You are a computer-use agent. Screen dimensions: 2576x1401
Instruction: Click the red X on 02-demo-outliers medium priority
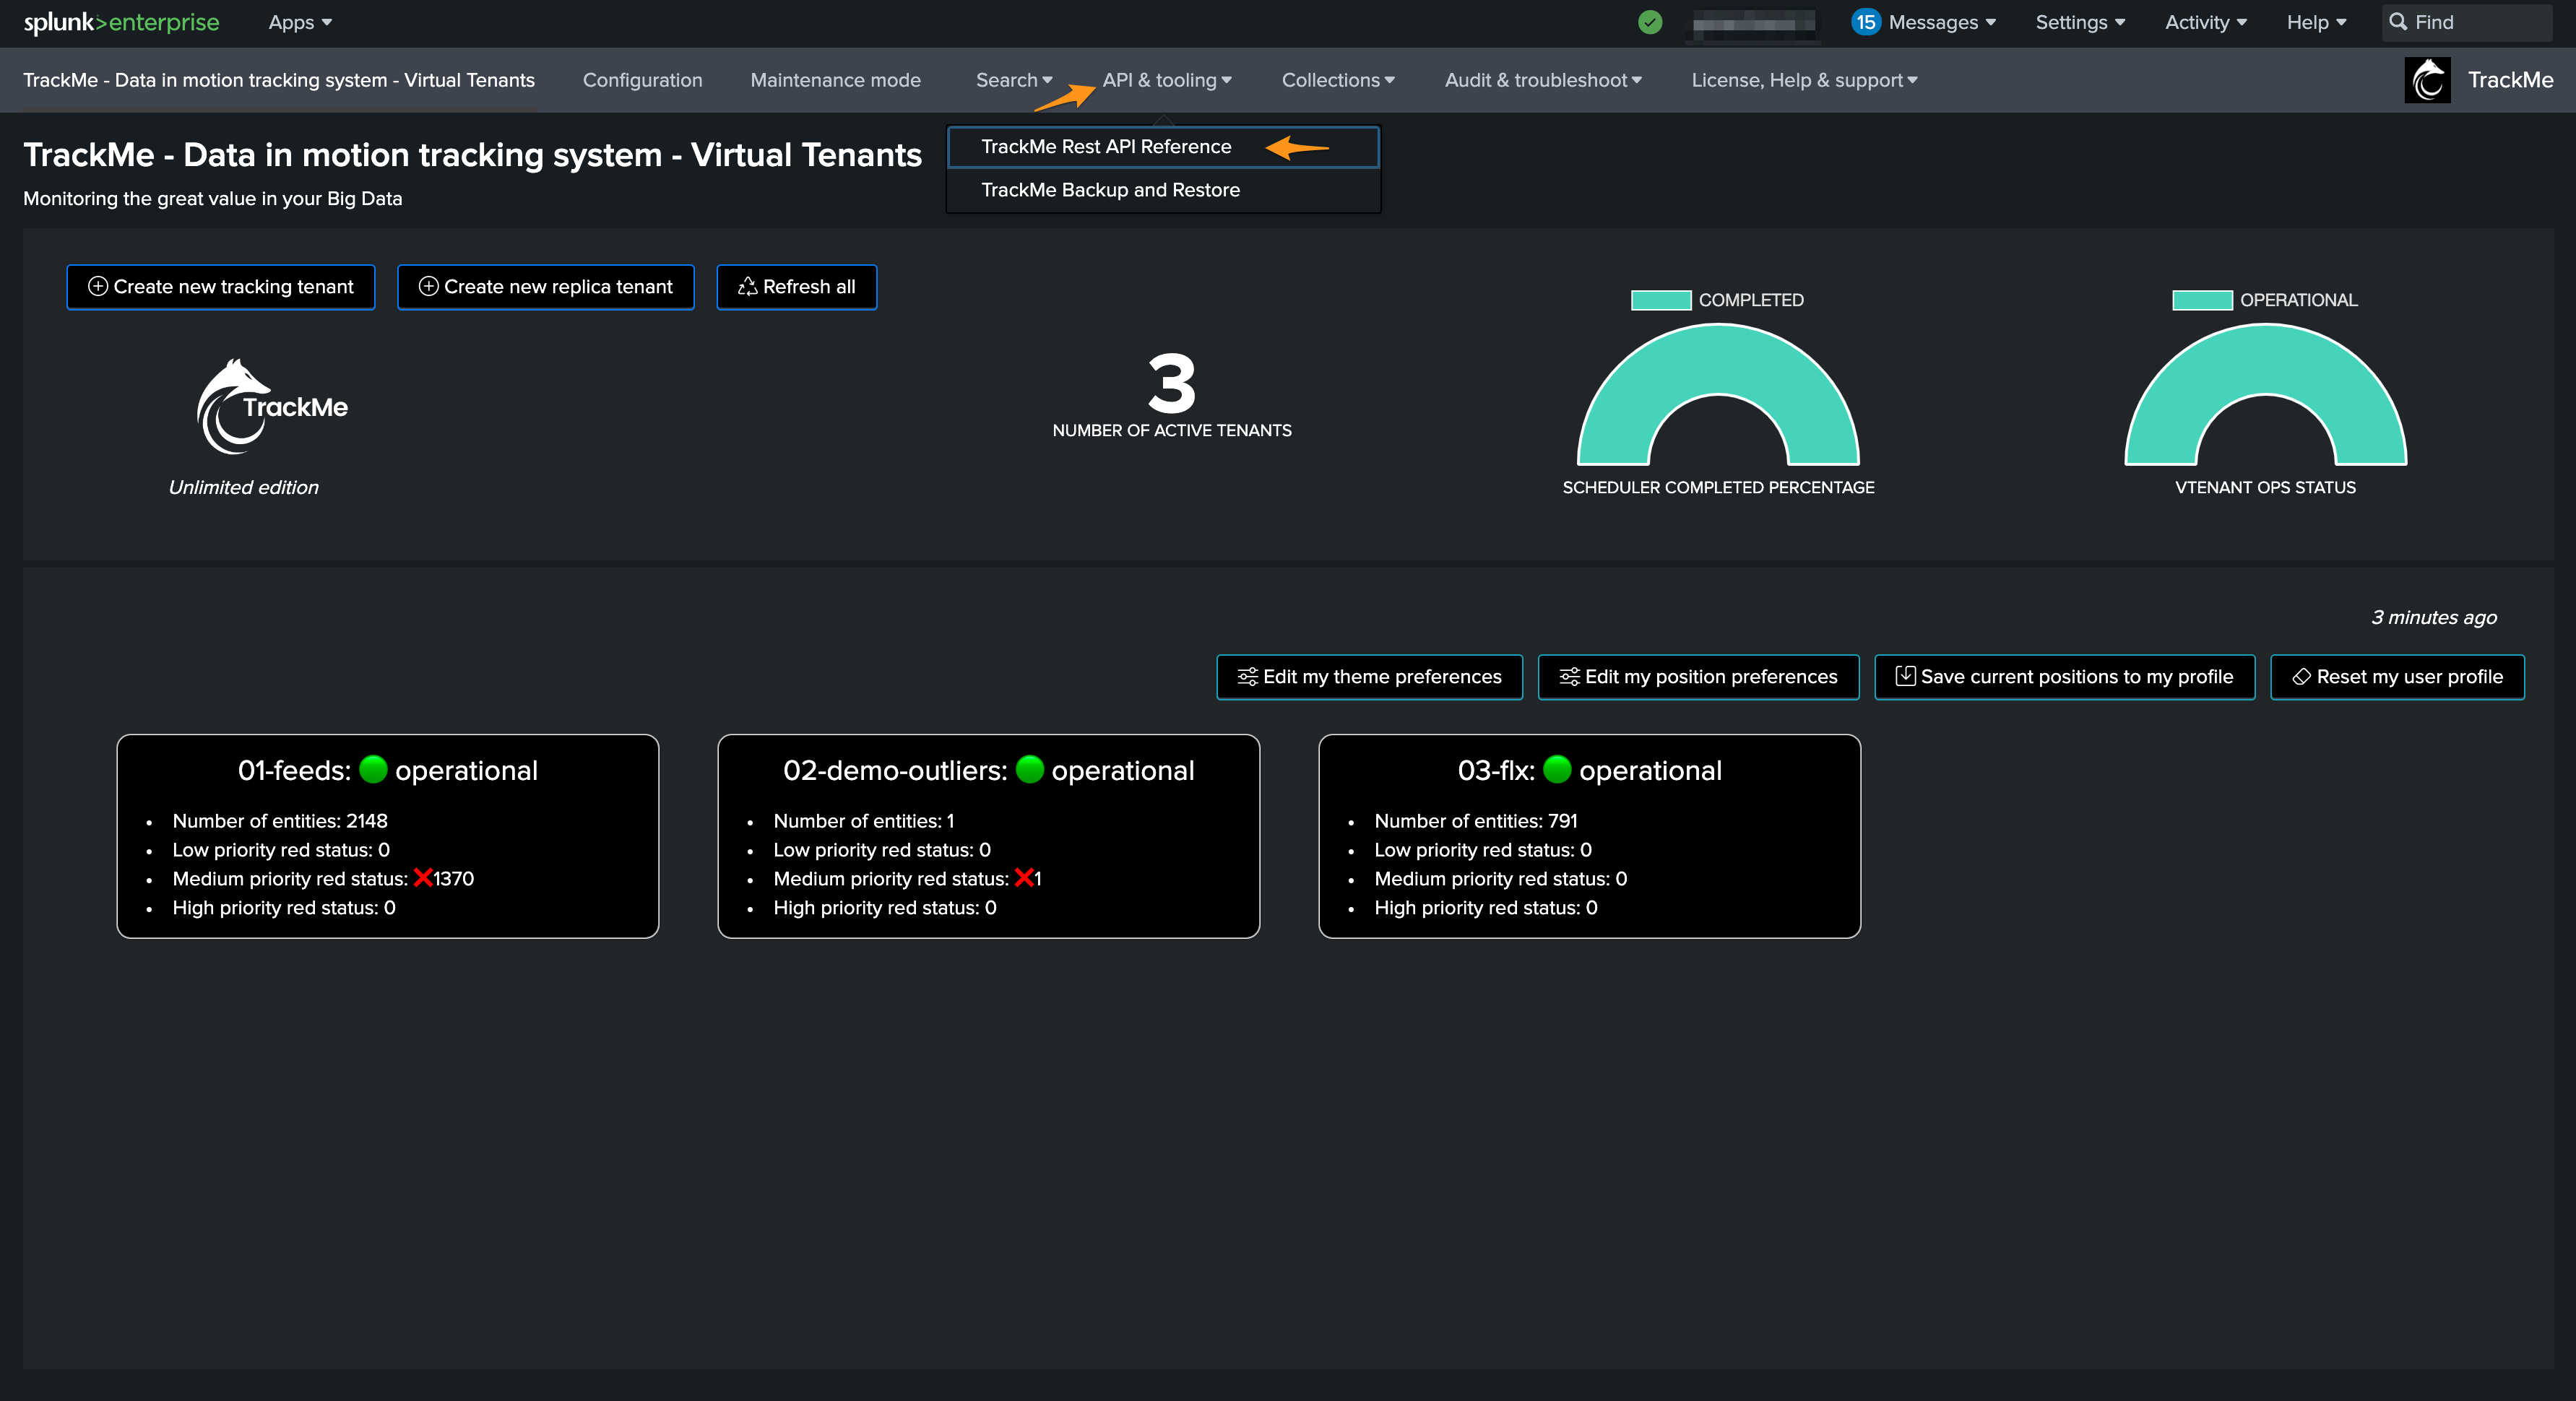(x=1023, y=878)
